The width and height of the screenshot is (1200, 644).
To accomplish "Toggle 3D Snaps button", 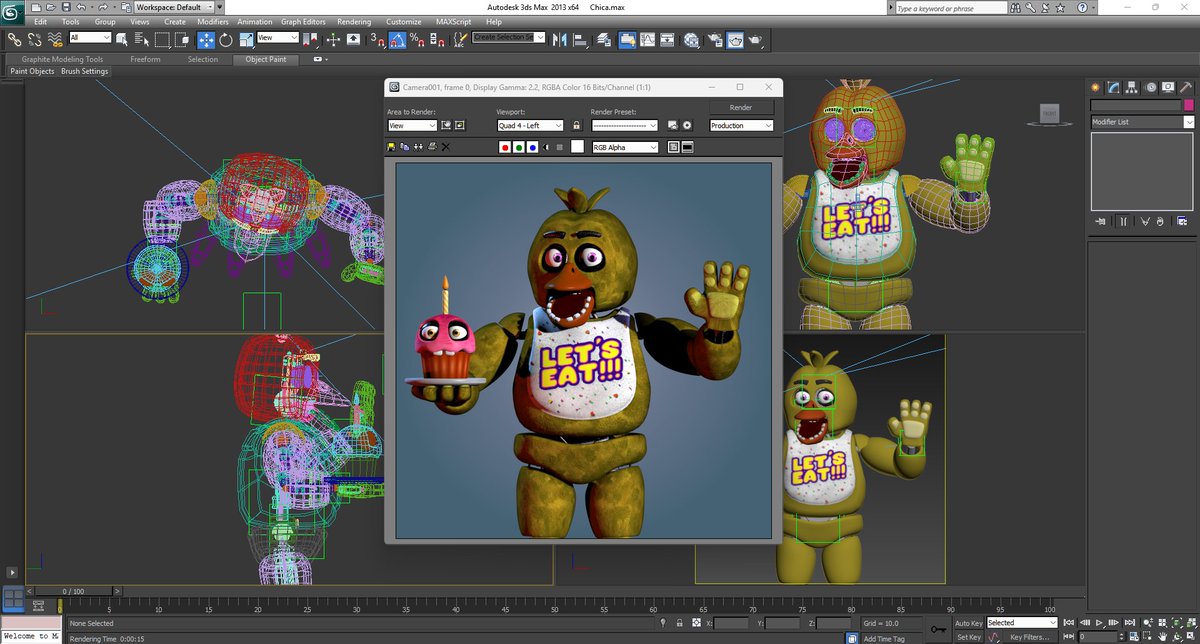I will point(377,39).
